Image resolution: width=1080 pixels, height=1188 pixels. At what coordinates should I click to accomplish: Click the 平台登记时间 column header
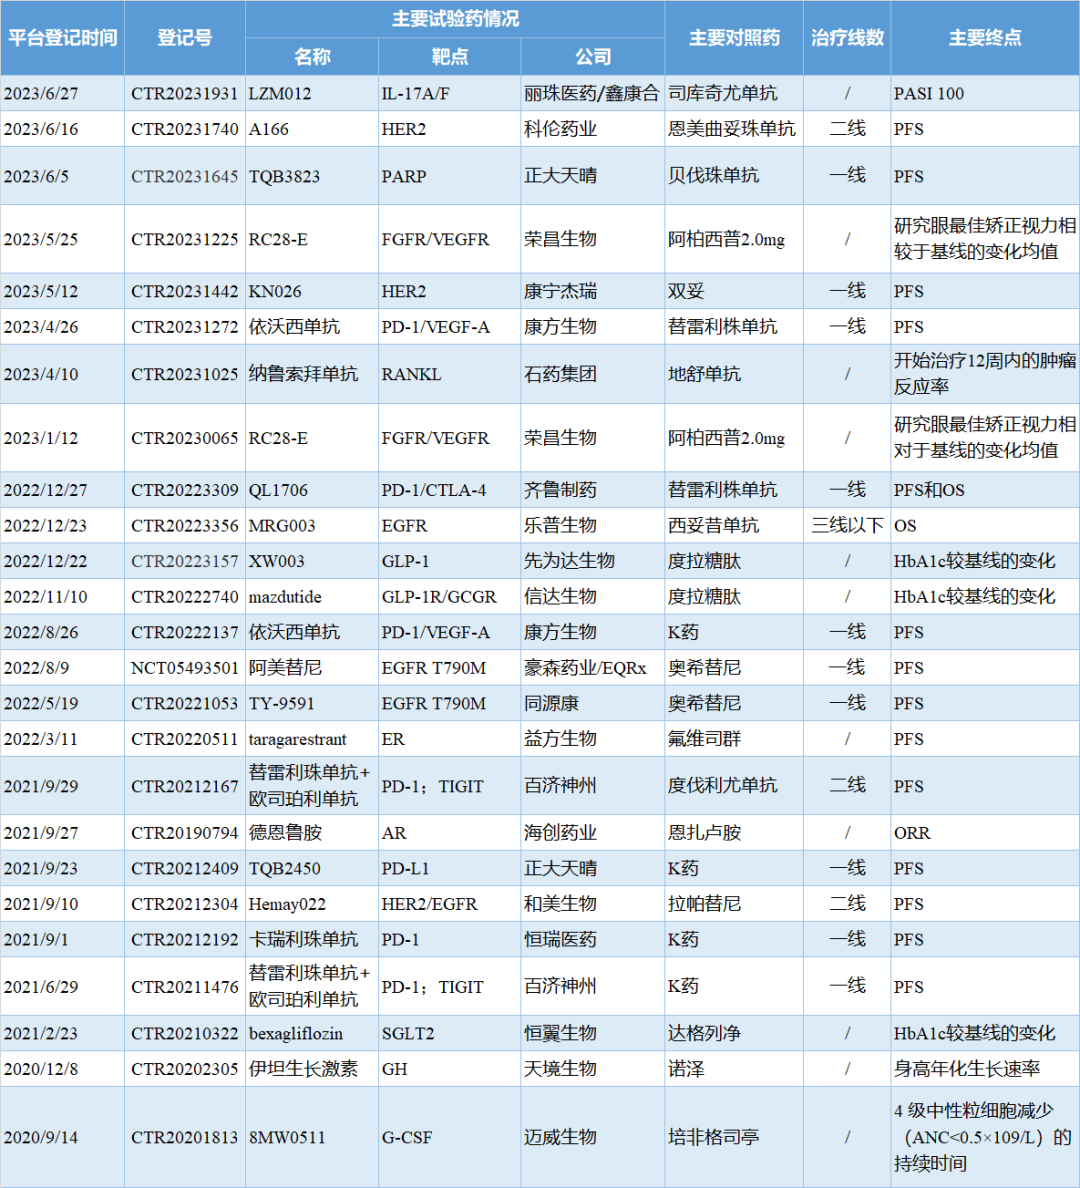click(x=62, y=38)
